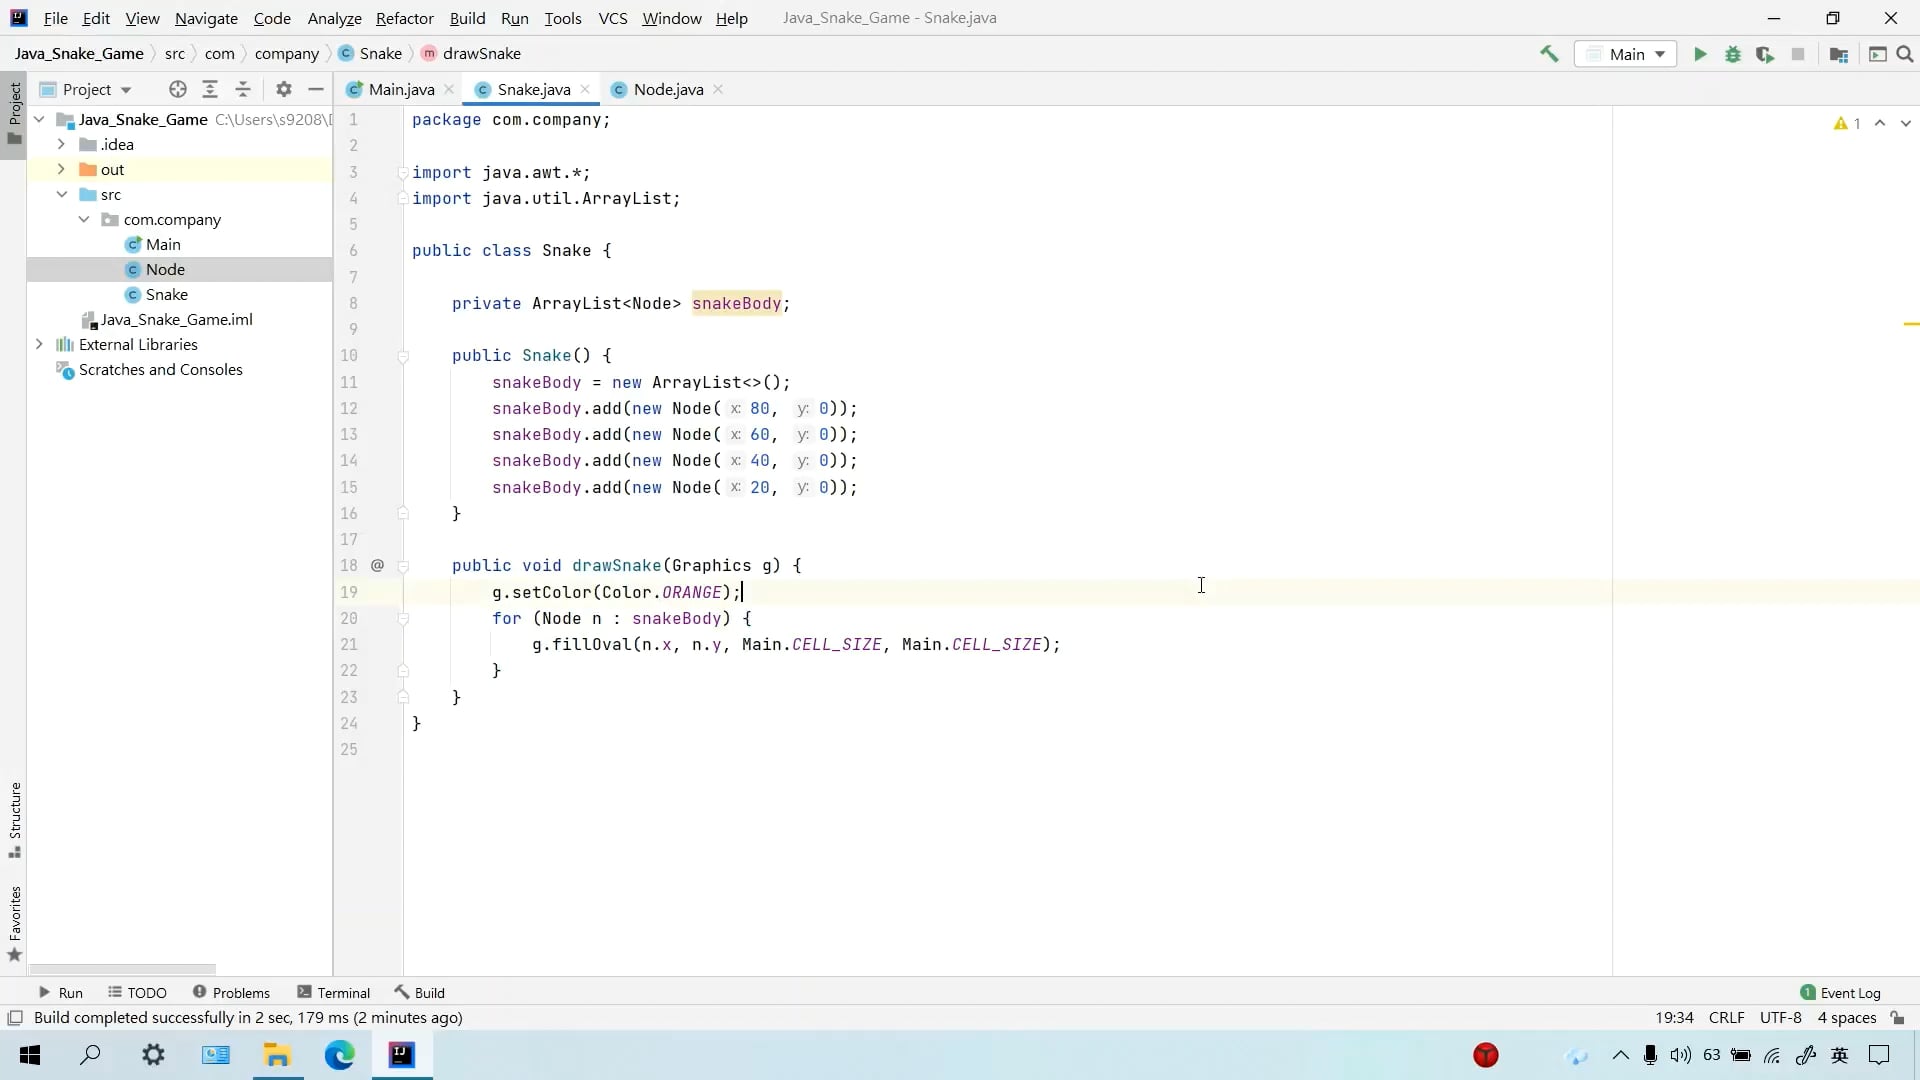This screenshot has height=1080, width=1920.
Task: Click the CRLF line separator indicator
Action: (x=1726, y=1017)
